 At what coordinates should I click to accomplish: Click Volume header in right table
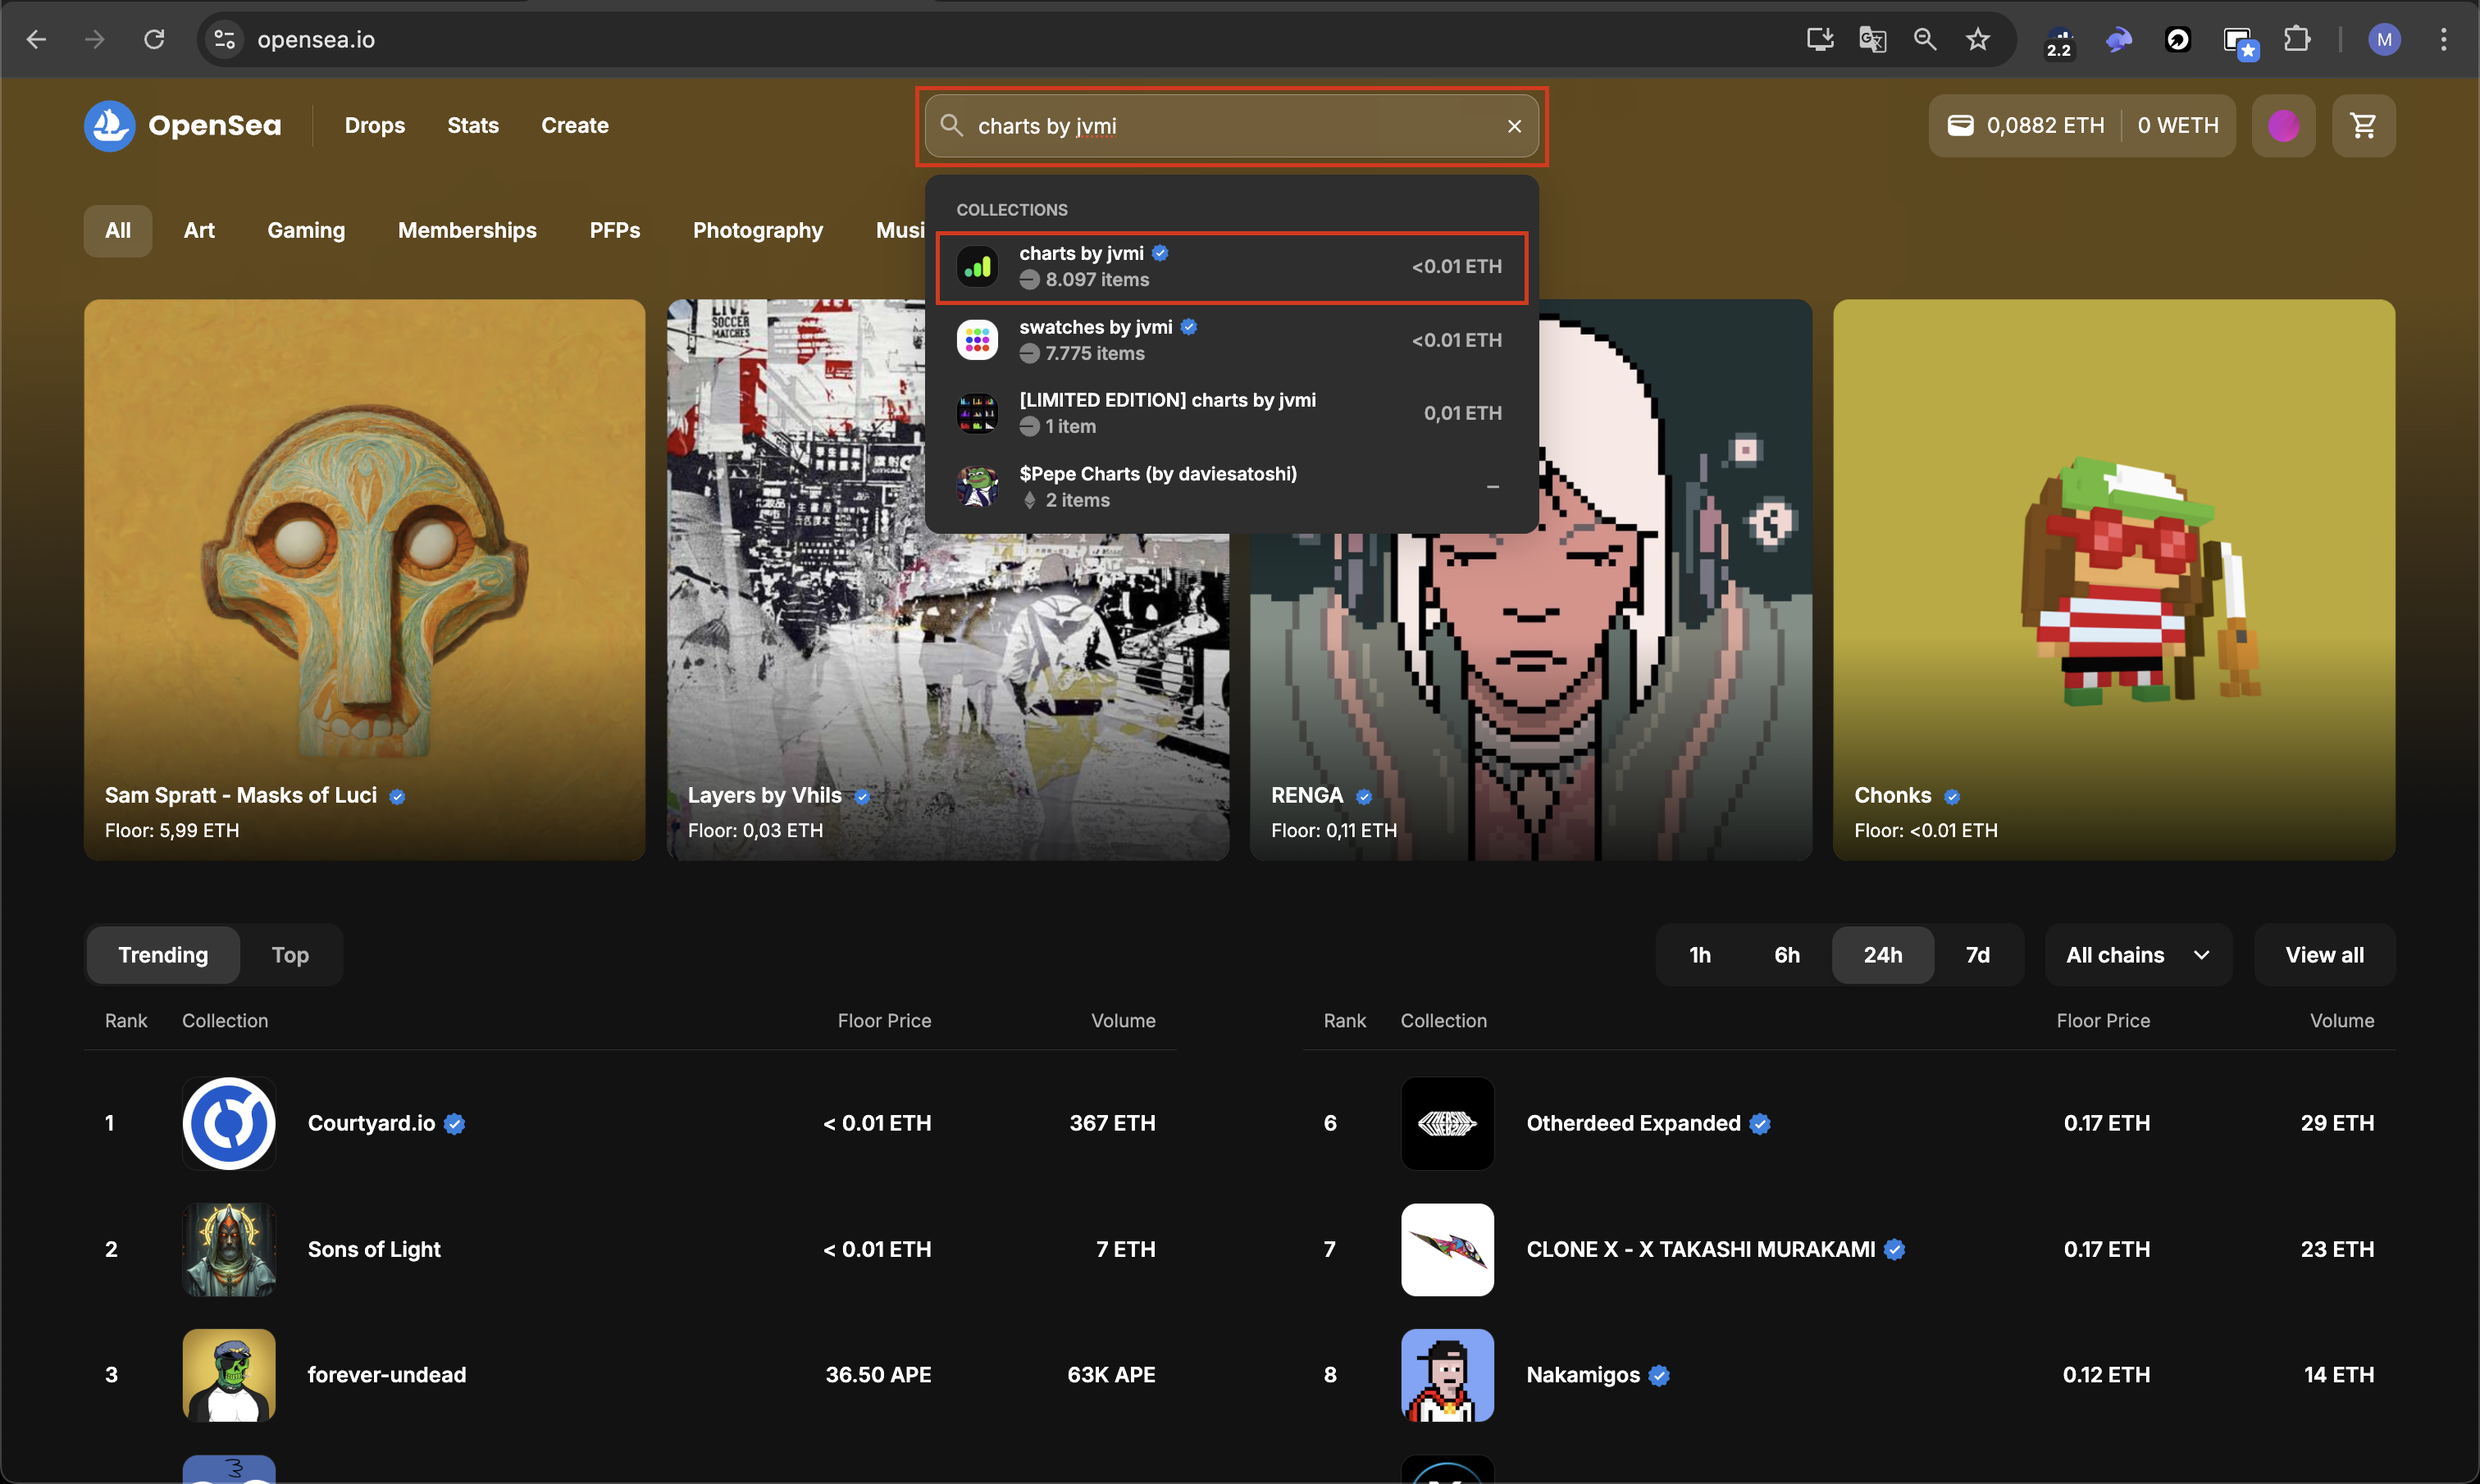[x=2342, y=1021]
